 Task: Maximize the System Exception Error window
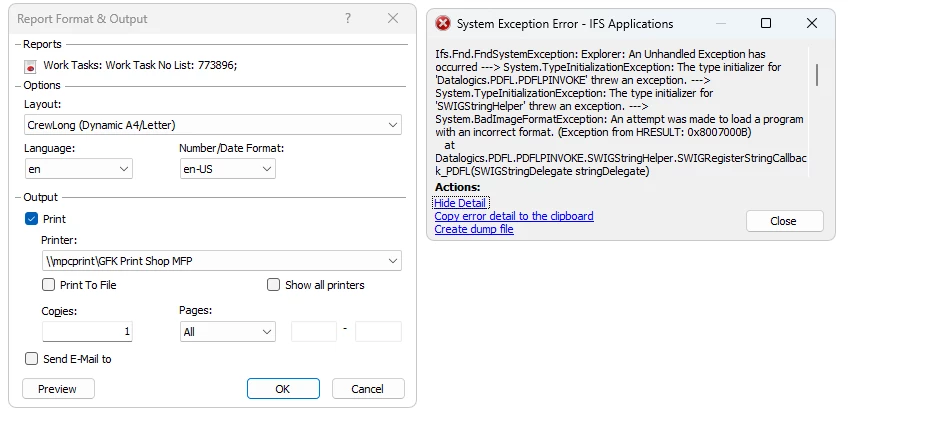click(766, 23)
